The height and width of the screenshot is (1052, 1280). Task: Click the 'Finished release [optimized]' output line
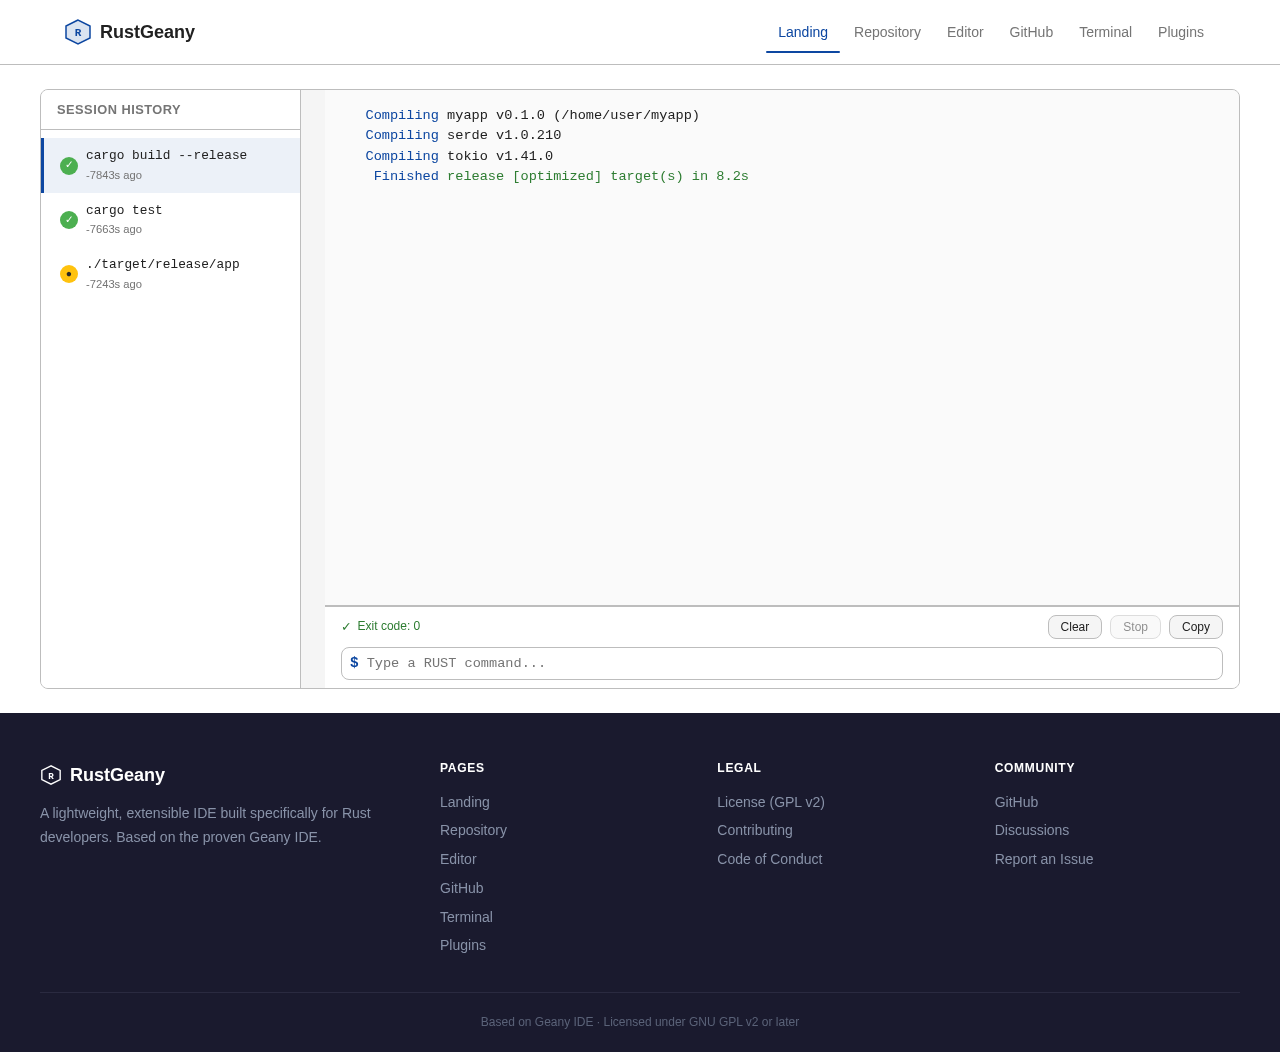(x=561, y=177)
